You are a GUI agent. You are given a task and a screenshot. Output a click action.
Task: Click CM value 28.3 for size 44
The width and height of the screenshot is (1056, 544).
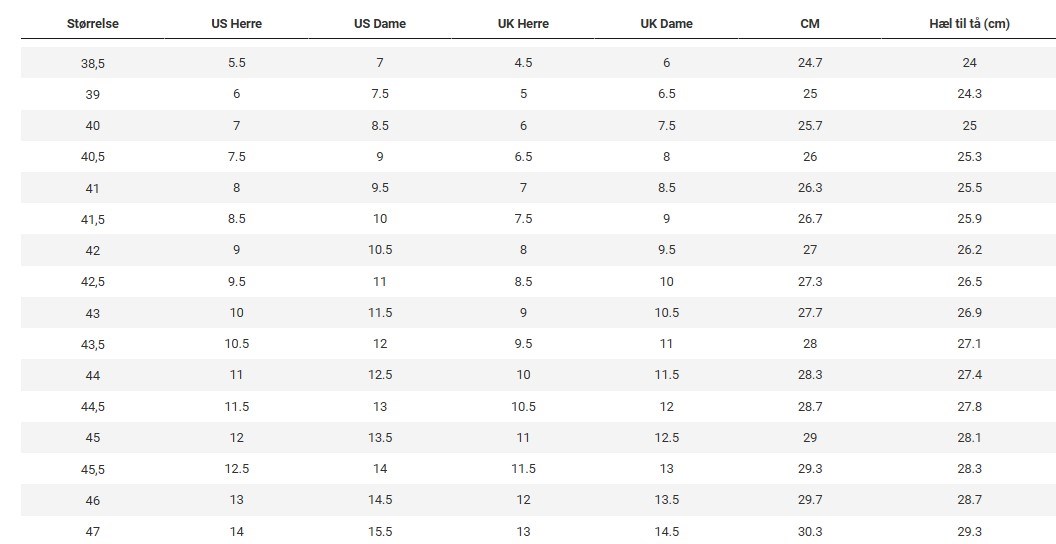[x=810, y=375]
